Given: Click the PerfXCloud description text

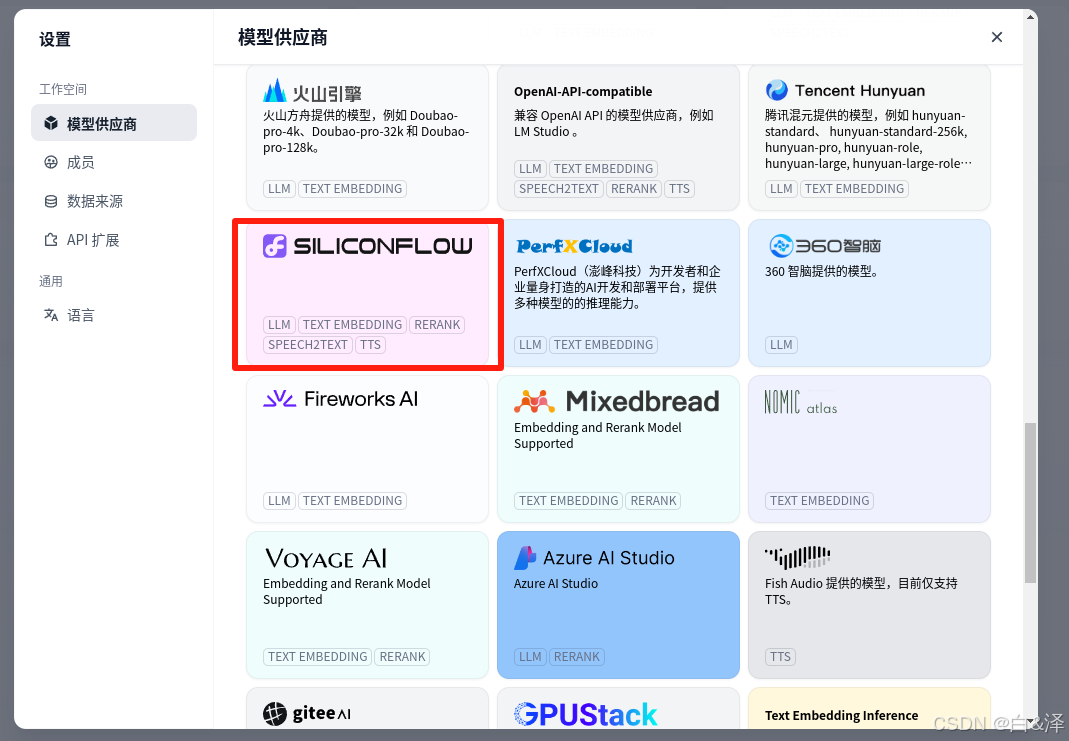Looking at the screenshot, I should [617, 287].
